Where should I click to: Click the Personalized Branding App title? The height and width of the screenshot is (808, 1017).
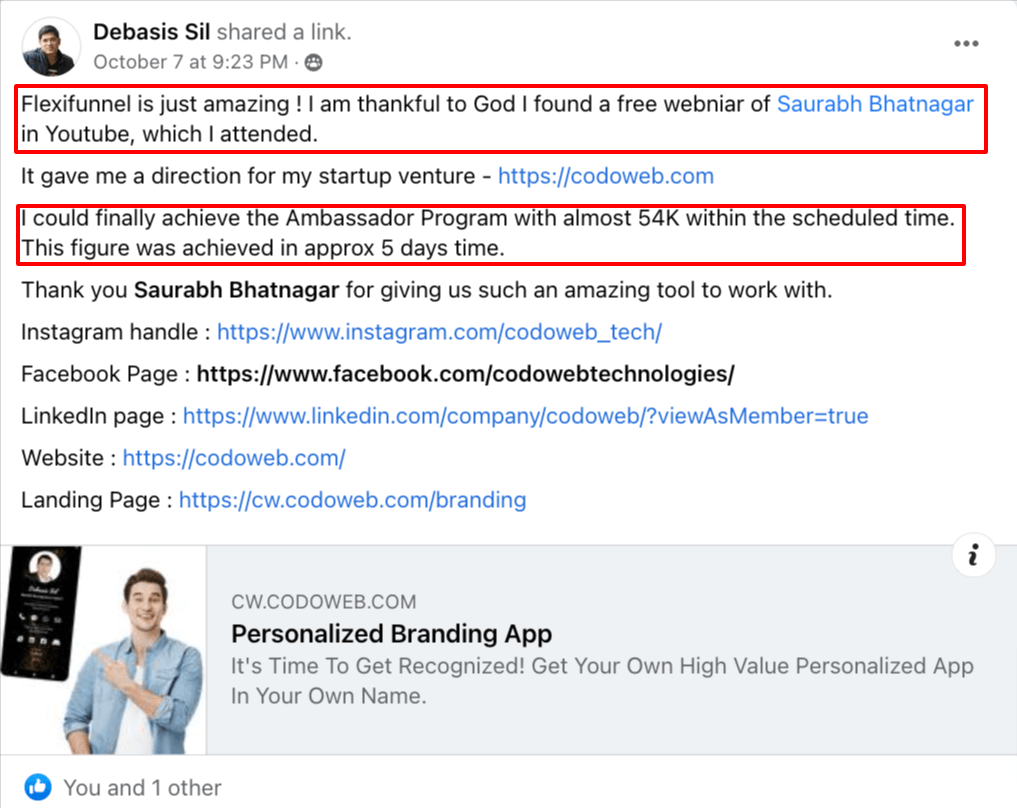tap(391, 634)
